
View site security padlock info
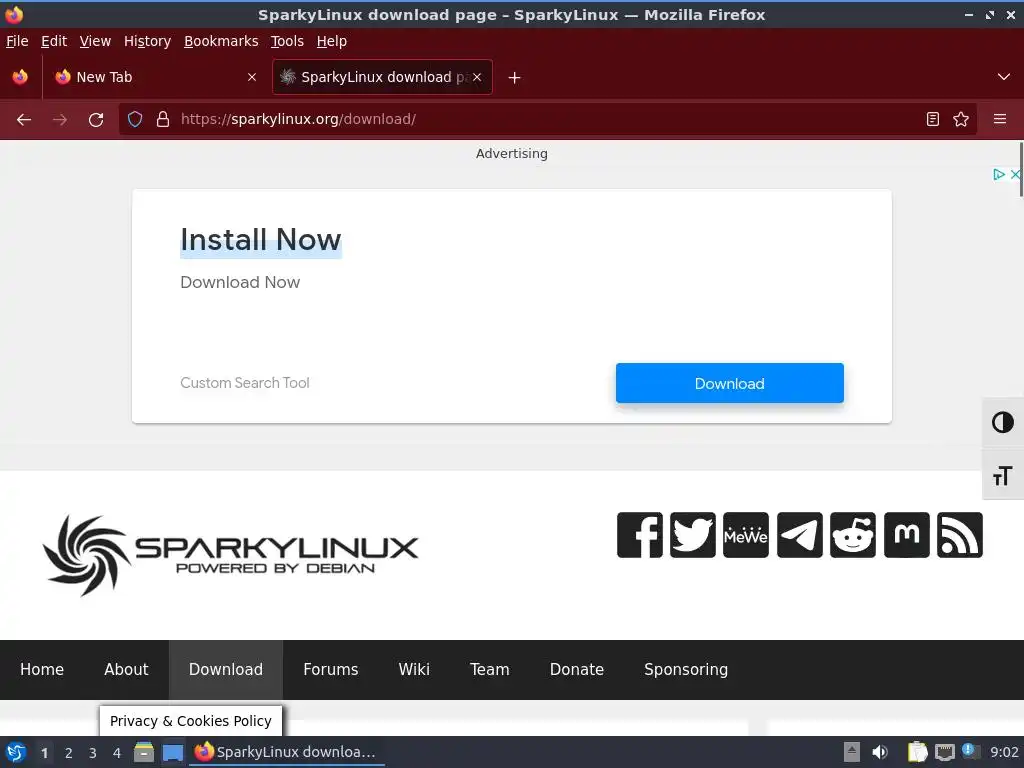(x=163, y=119)
